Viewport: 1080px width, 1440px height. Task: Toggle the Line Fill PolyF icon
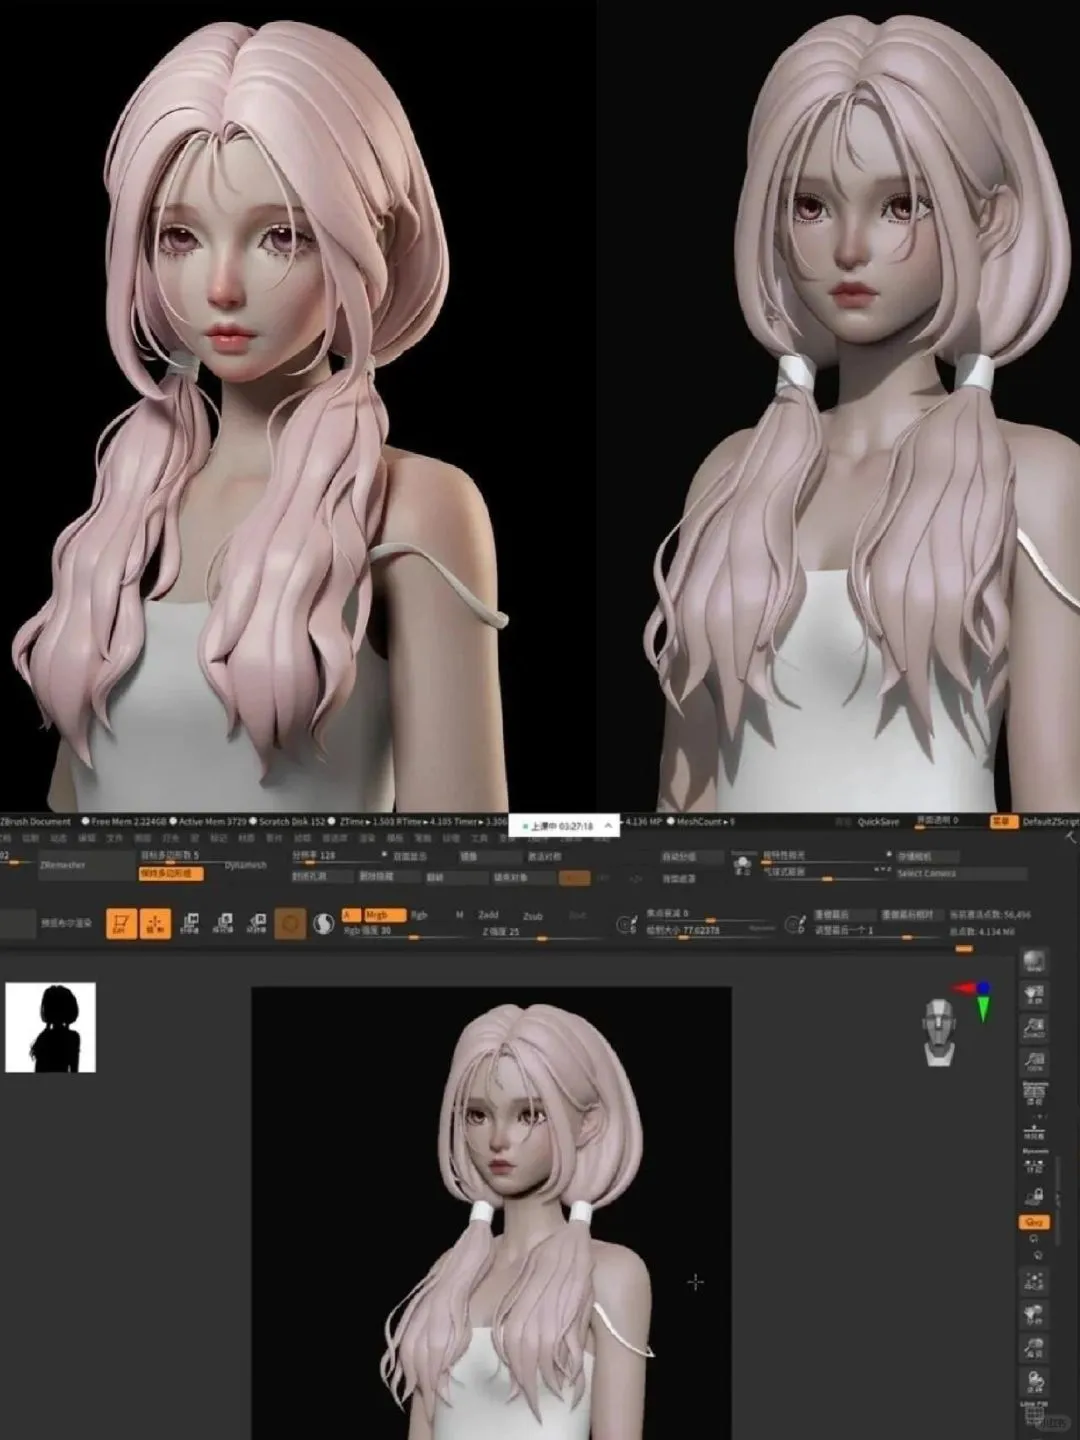[x=1034, y=1412]
